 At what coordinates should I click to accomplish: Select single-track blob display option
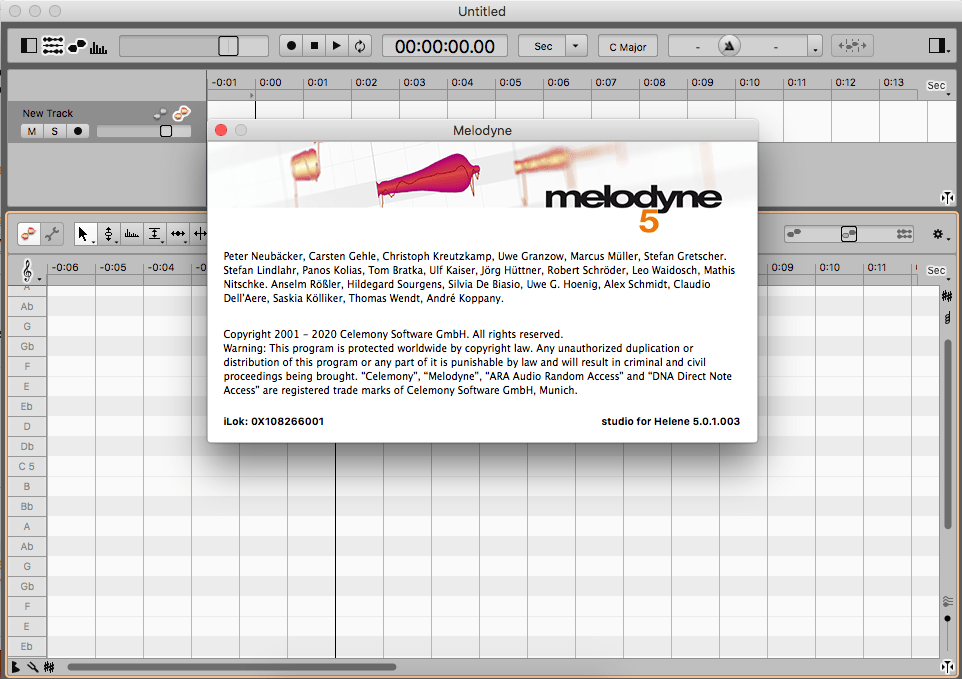(794, 234)
